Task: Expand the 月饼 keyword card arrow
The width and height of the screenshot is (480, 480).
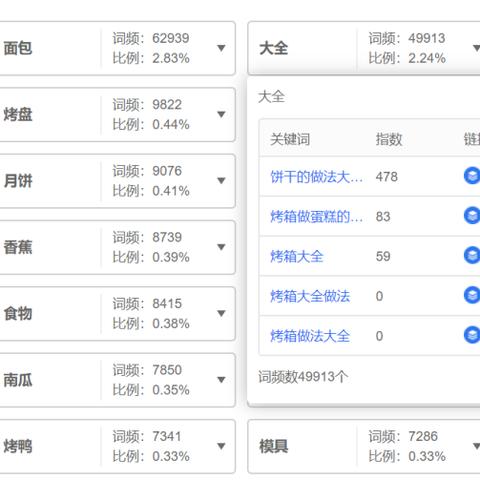Action: [221, 181]
